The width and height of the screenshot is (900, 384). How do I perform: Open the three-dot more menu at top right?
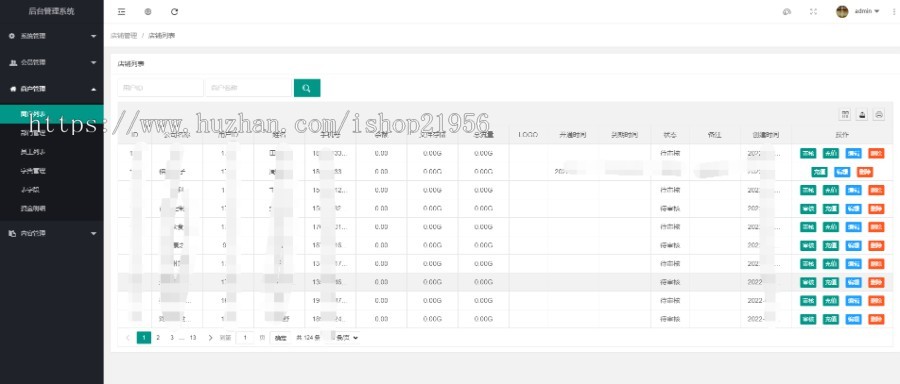tap(895, 11)
